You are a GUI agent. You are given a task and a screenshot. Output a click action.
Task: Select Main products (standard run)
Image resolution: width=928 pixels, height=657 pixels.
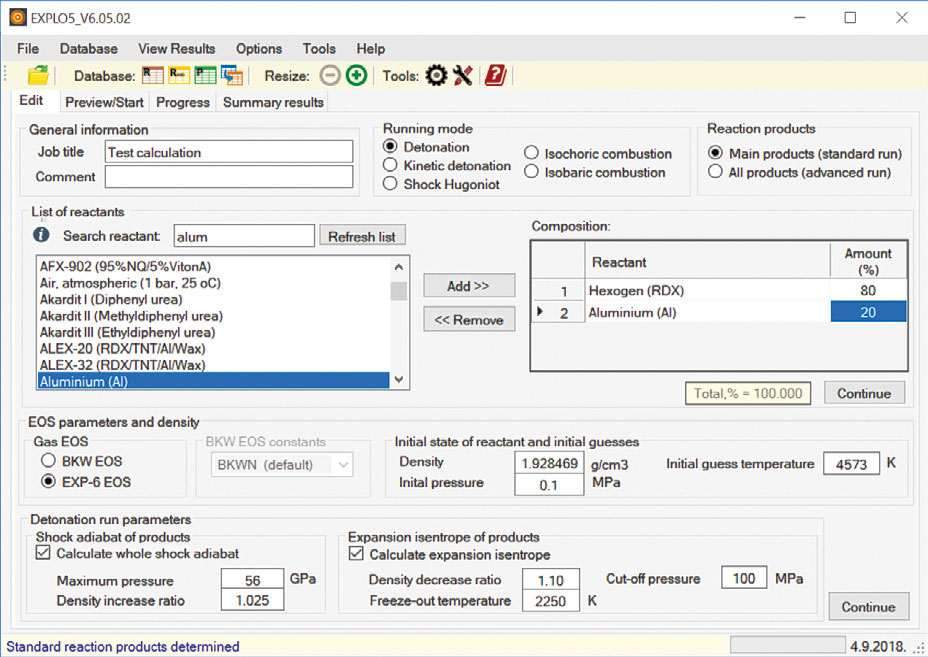pos(716,153)
